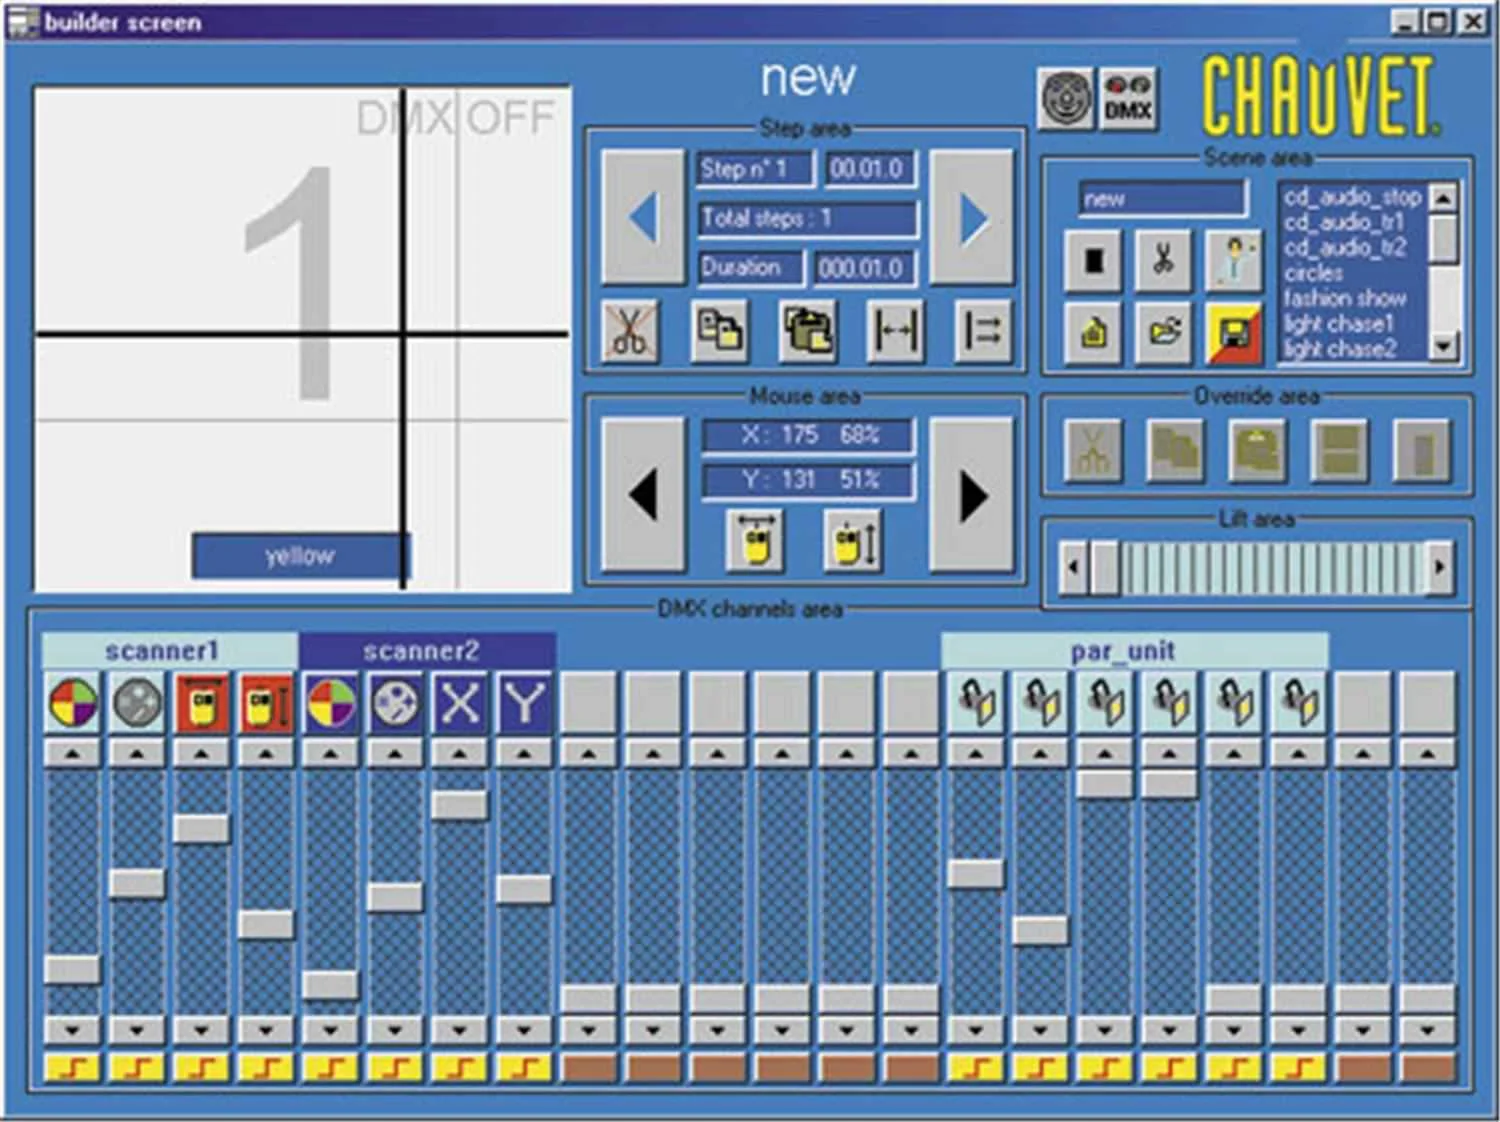
Task: Click the up arrow of scanner1 color wheel fader
Action: pyautogui.click(x=73, y=754)
